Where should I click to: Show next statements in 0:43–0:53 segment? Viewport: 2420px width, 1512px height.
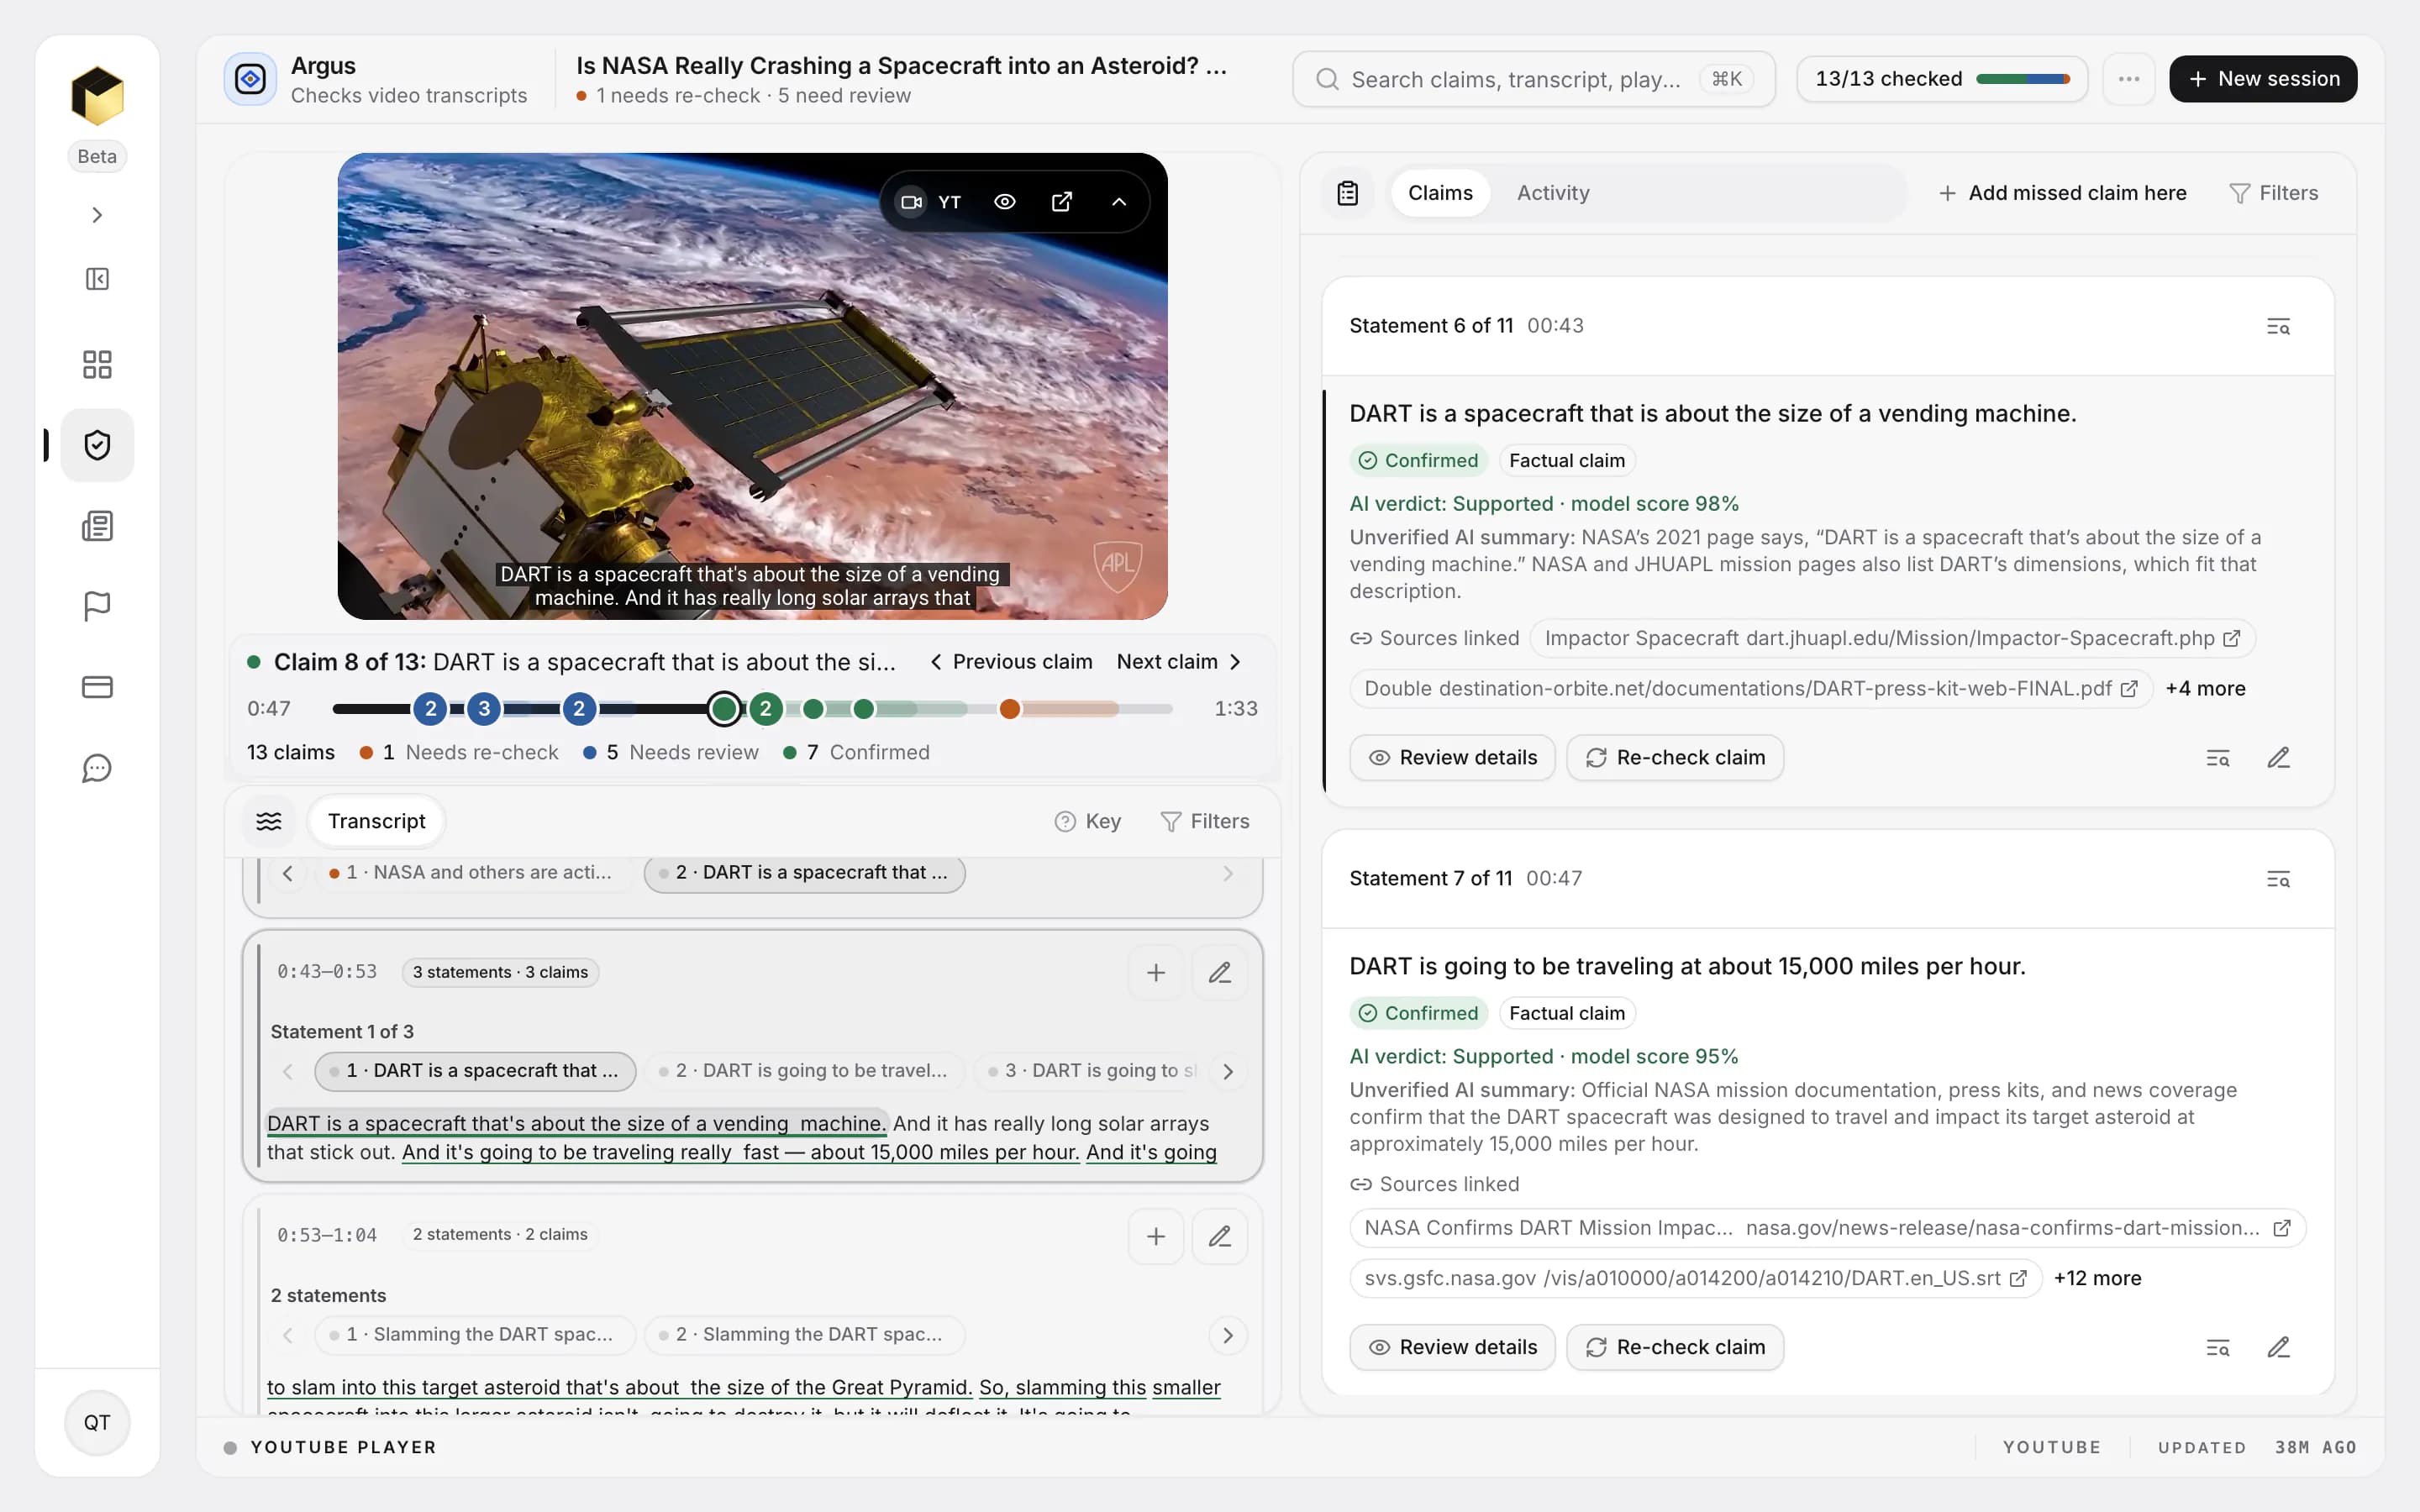[x=1228, y=1071]
